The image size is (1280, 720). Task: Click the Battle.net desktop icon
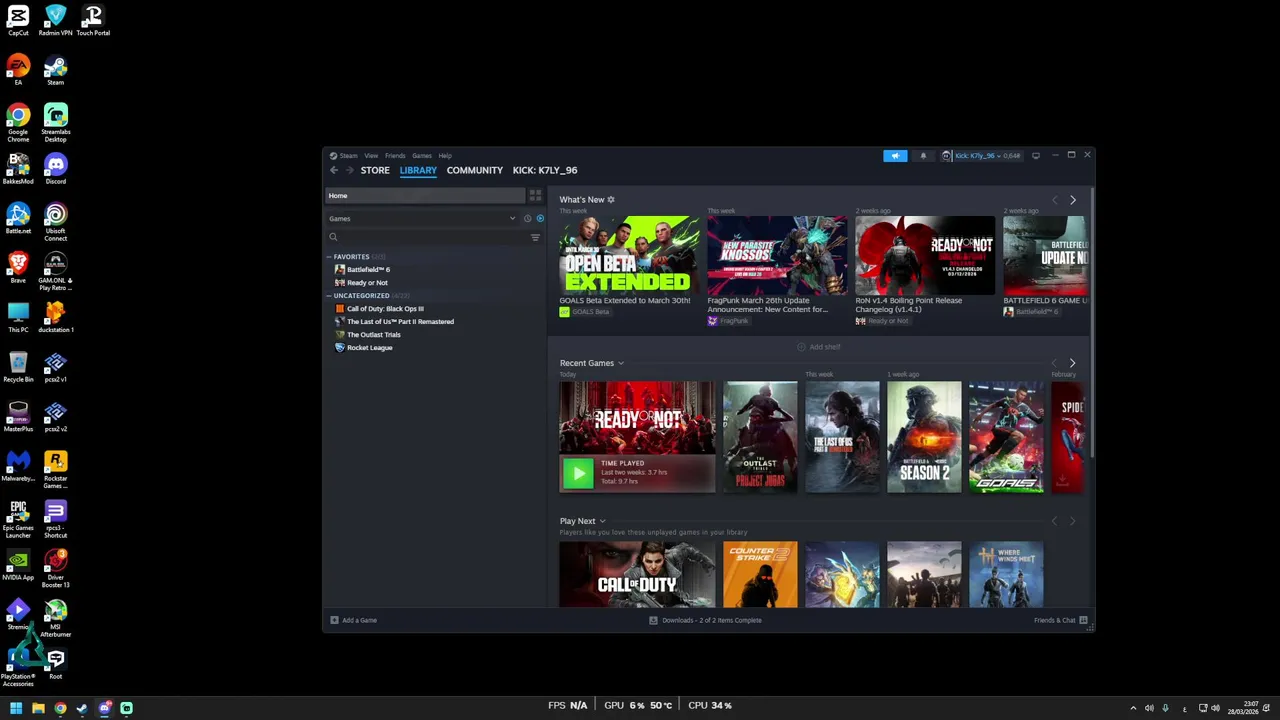coord(18,218)
